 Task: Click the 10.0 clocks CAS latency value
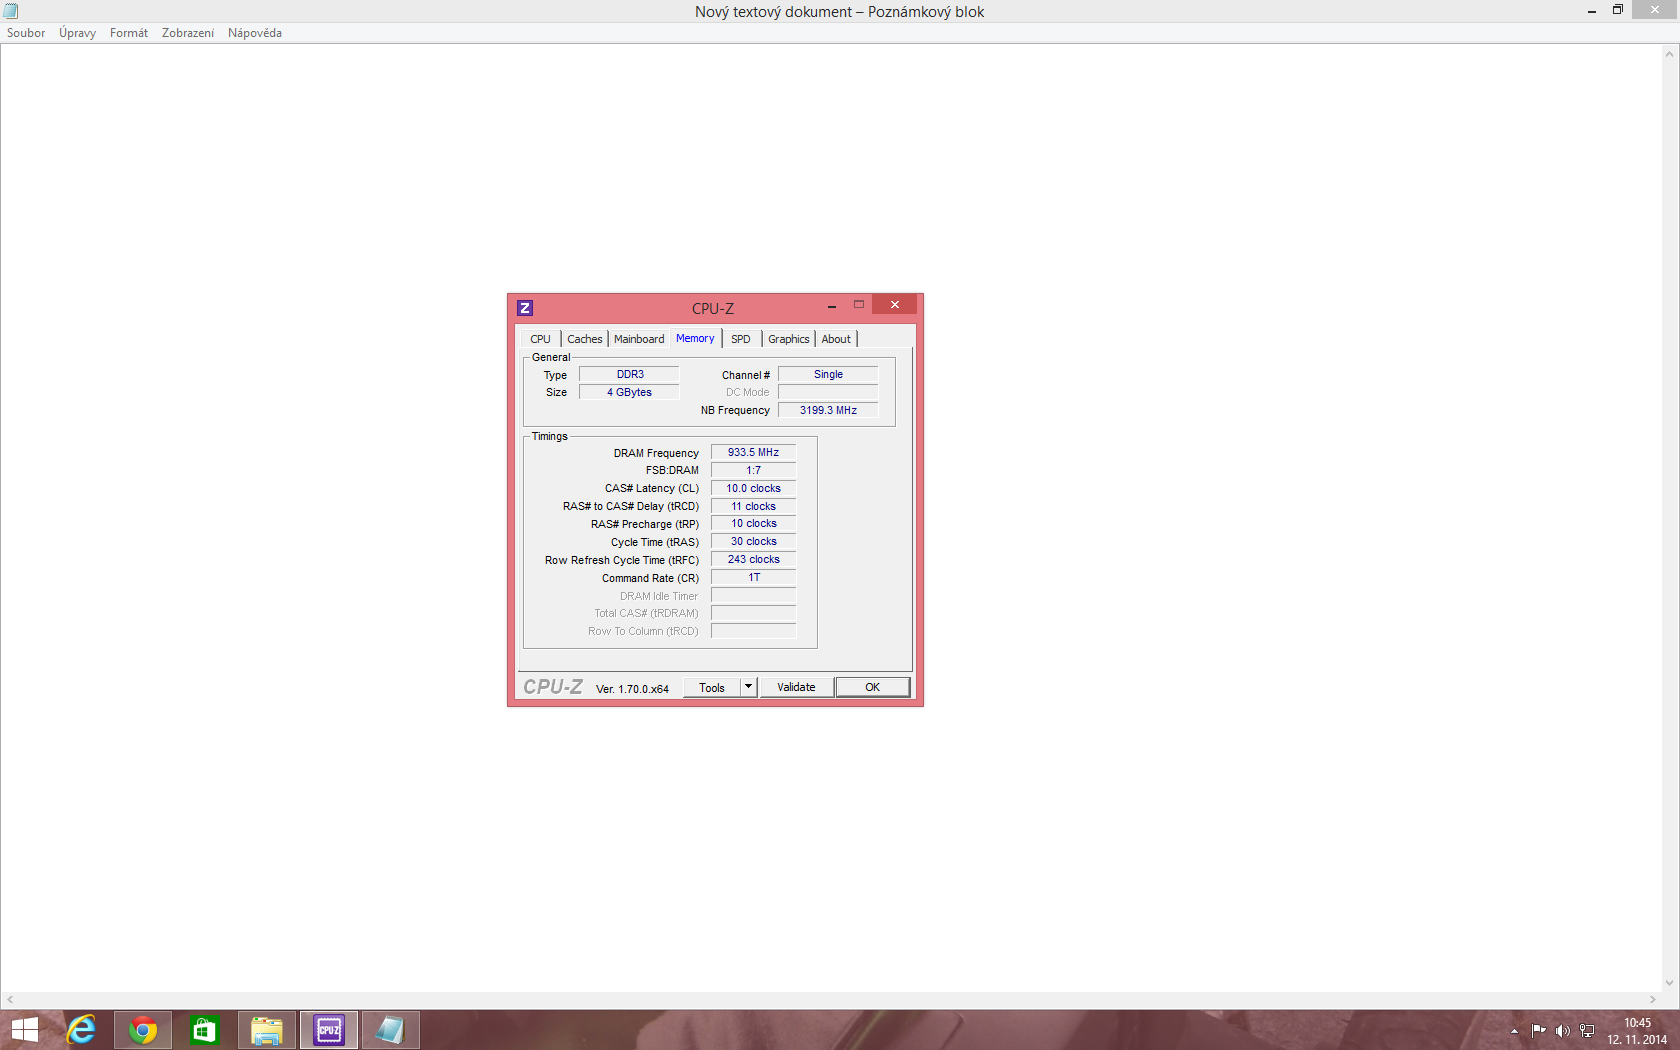[753, 488]
